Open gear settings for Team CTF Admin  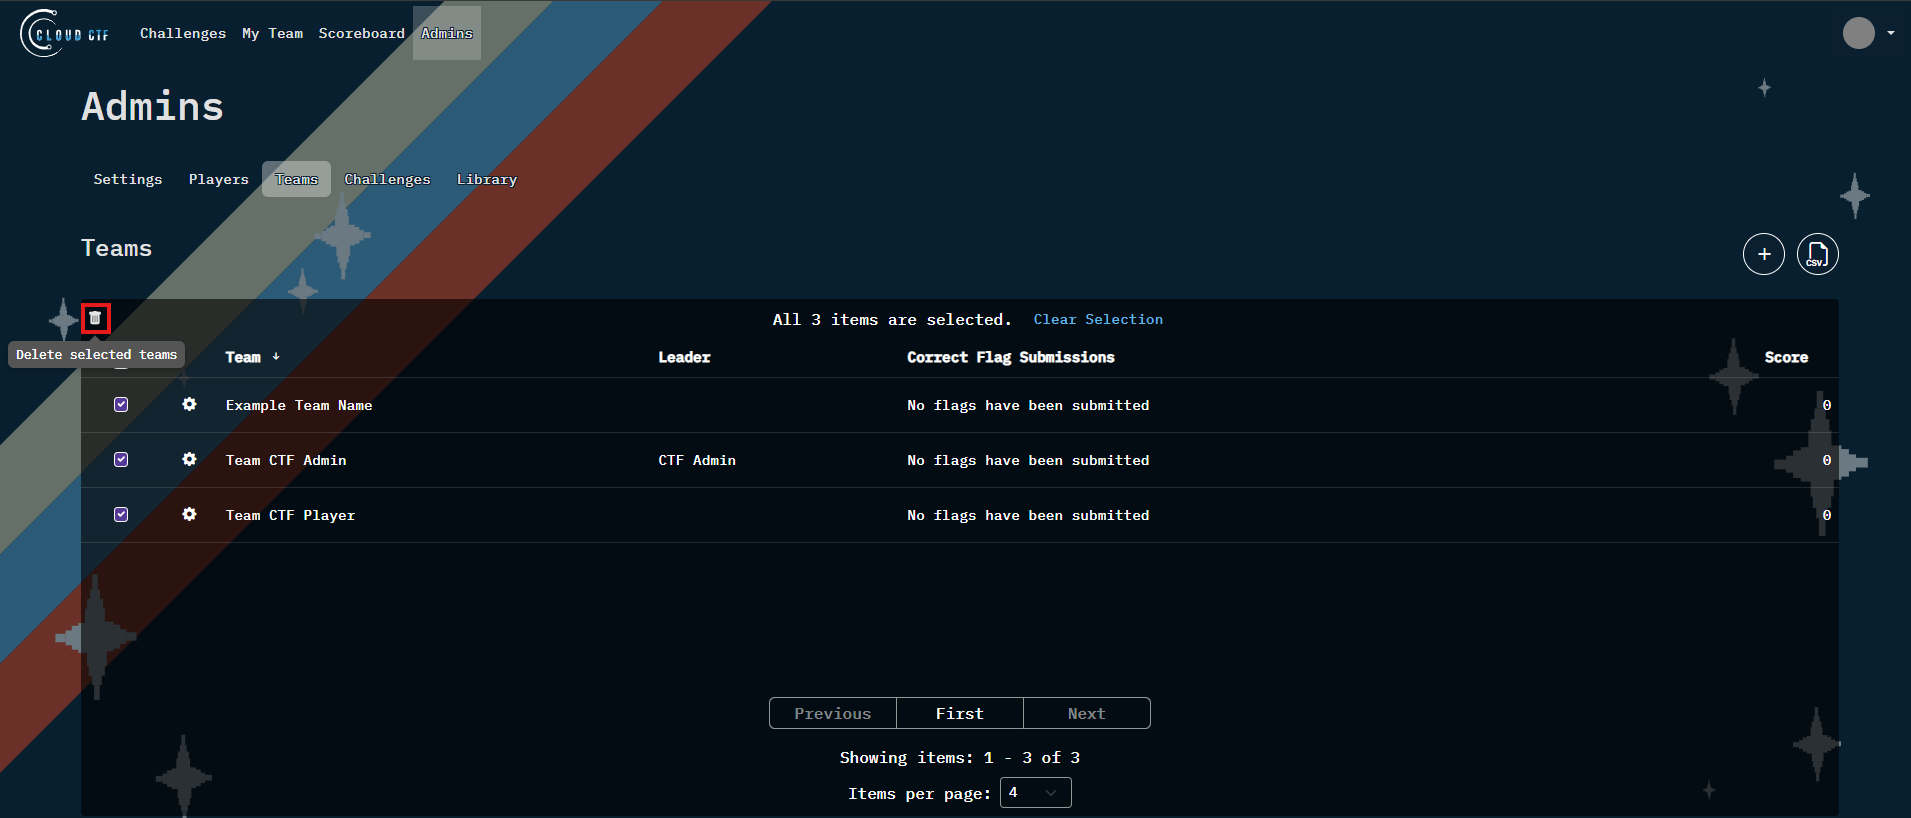click(x=189, y=460)
